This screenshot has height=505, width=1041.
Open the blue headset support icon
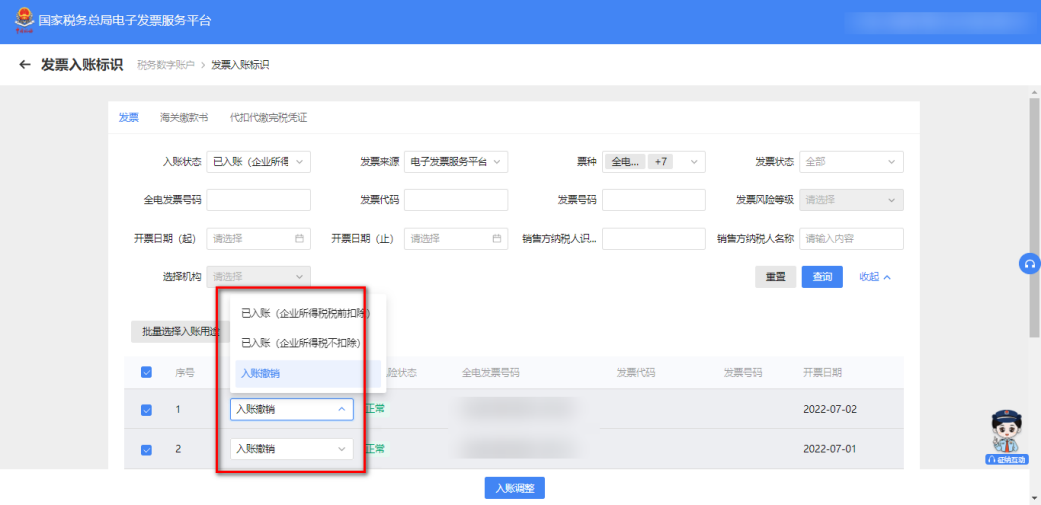pyautogui.click(x=1030, y=263)
